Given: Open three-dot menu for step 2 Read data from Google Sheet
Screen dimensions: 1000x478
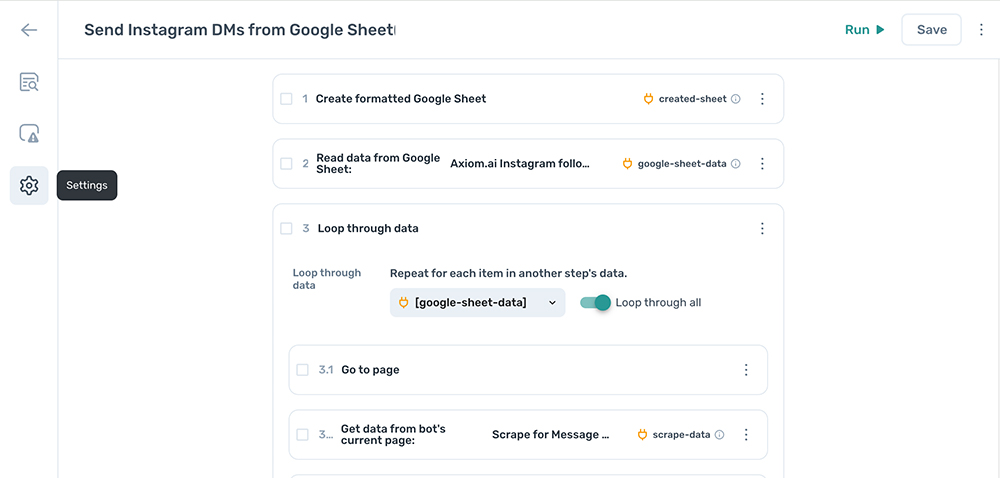Looking at the screenshot, I should (762, 164).
